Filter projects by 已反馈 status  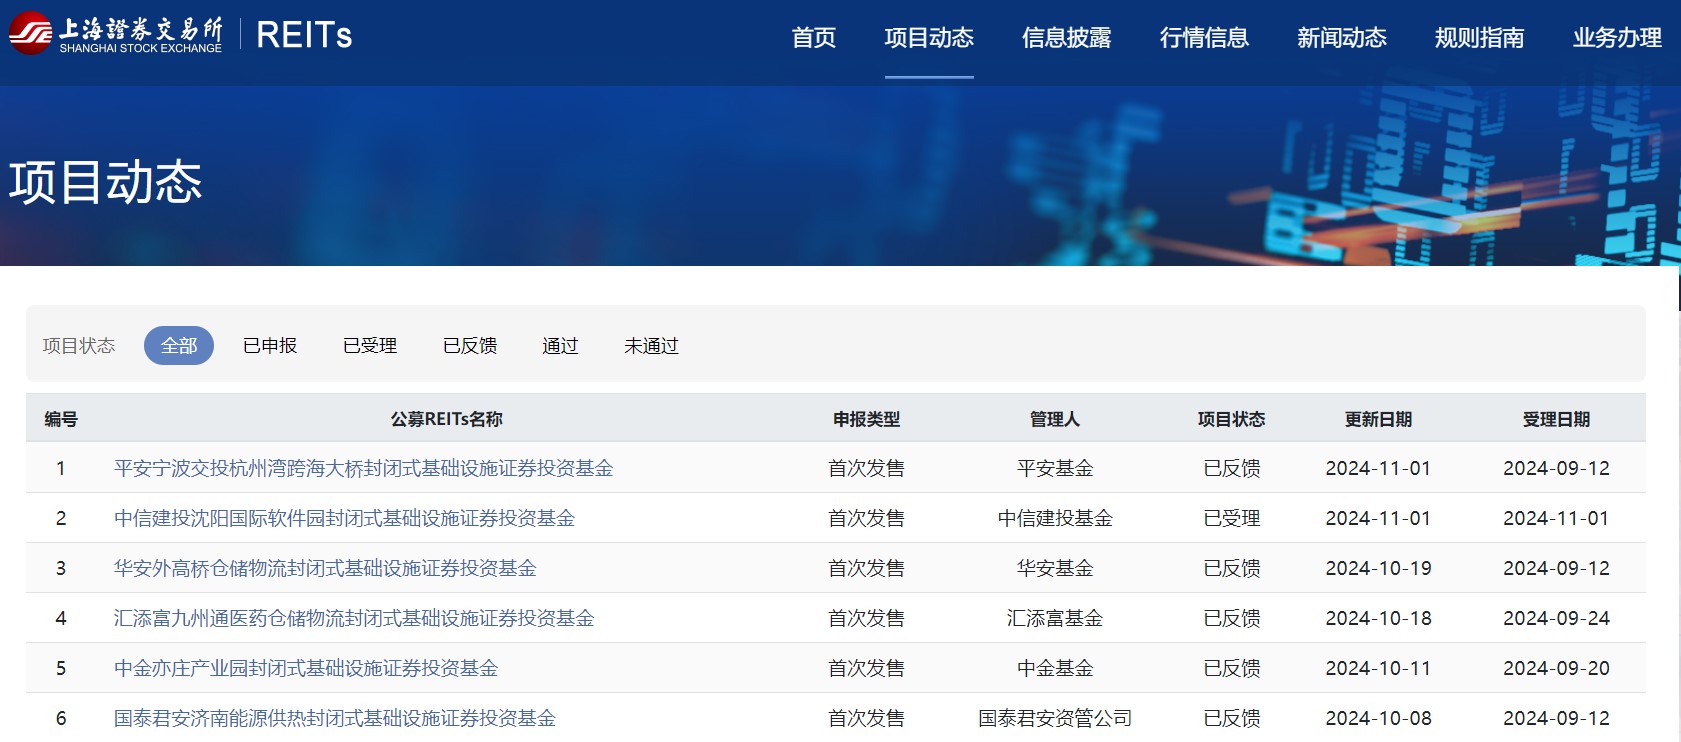pos(470,346)
